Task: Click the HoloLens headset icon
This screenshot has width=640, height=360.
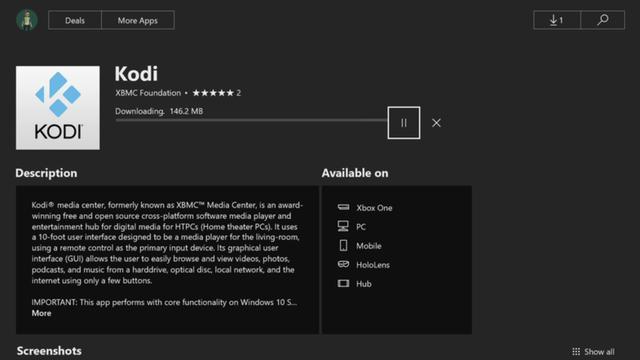Action: click(343, 264)
